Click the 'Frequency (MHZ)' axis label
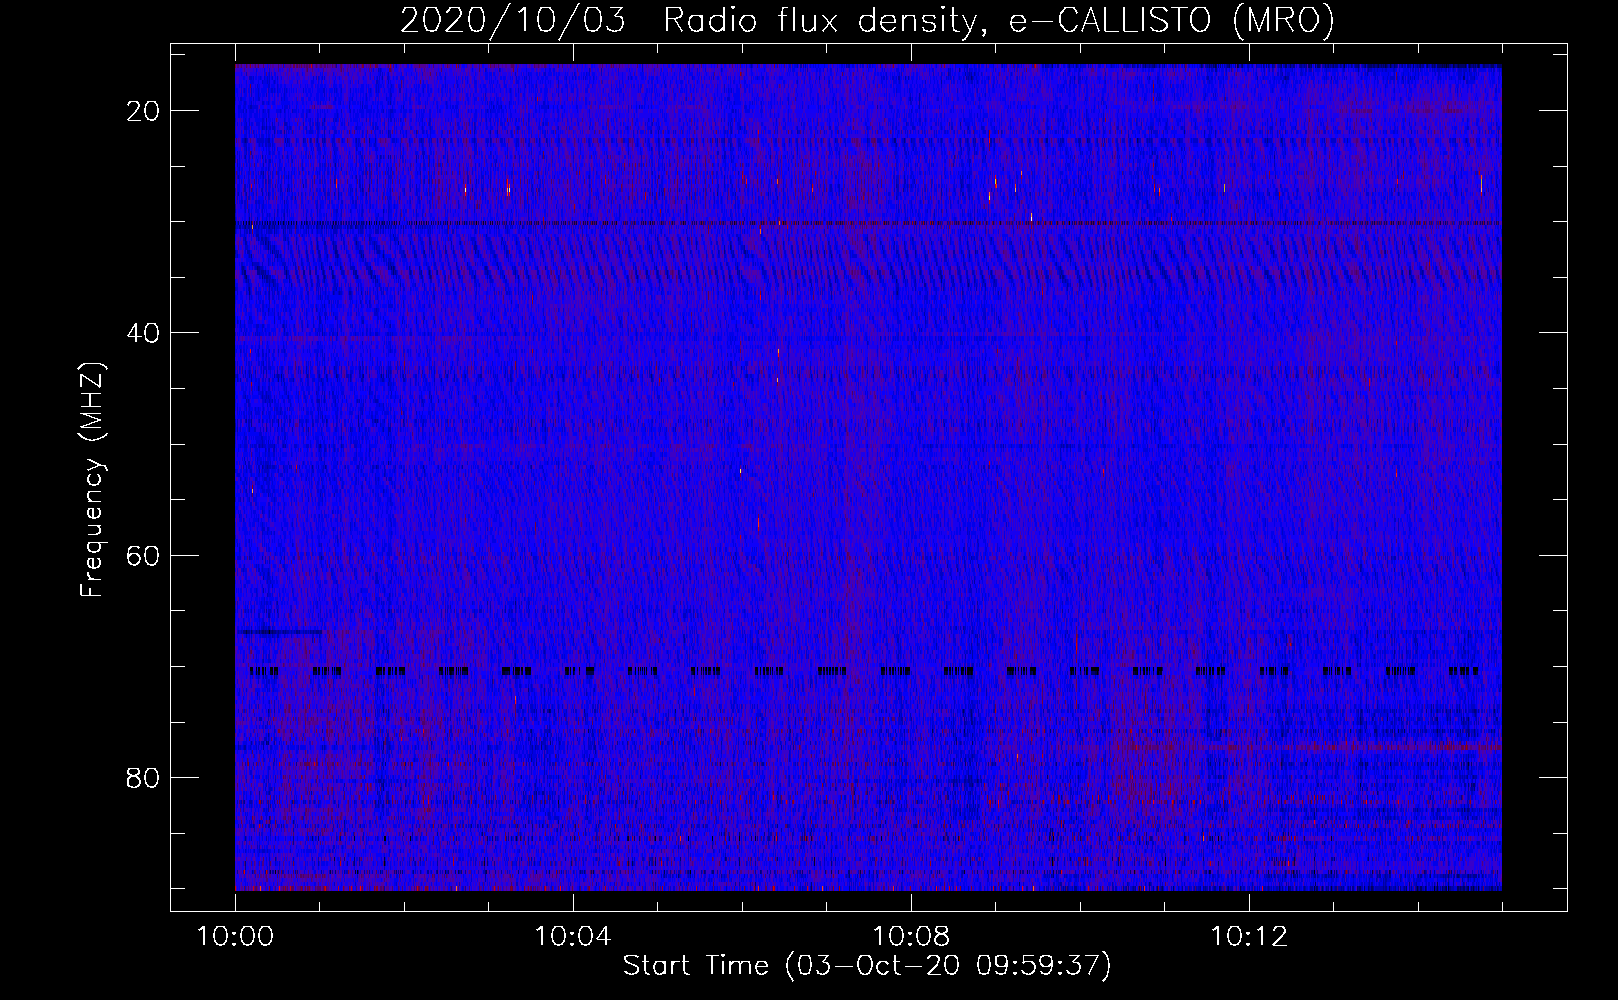Image resolution: width=1618 pixels, height=1000 pixels. [x=92, y=480]
